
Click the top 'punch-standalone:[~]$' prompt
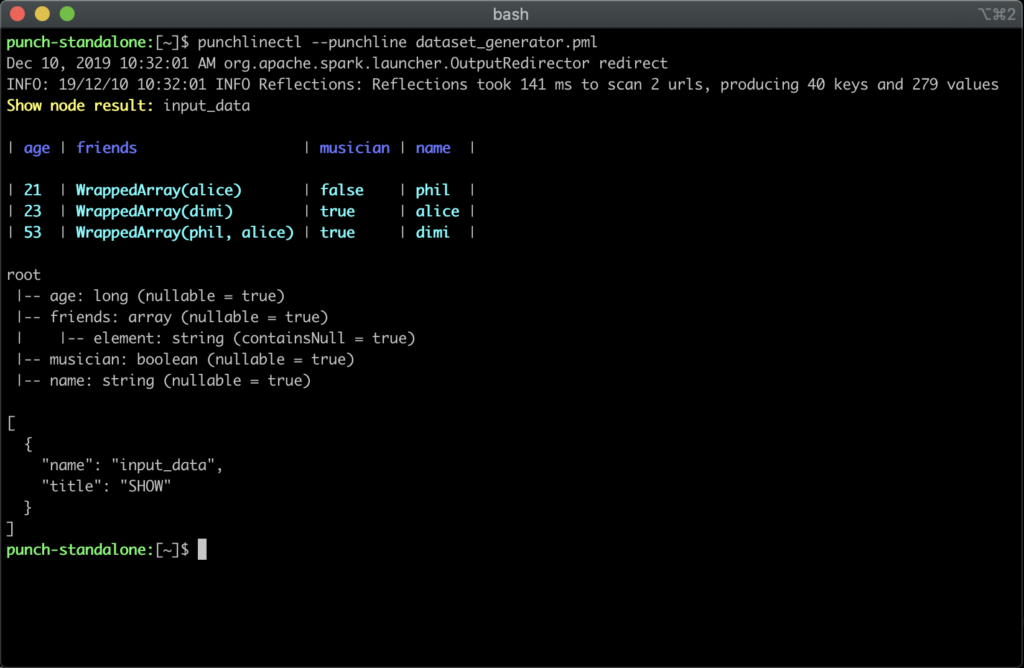[x=98, y=42]
